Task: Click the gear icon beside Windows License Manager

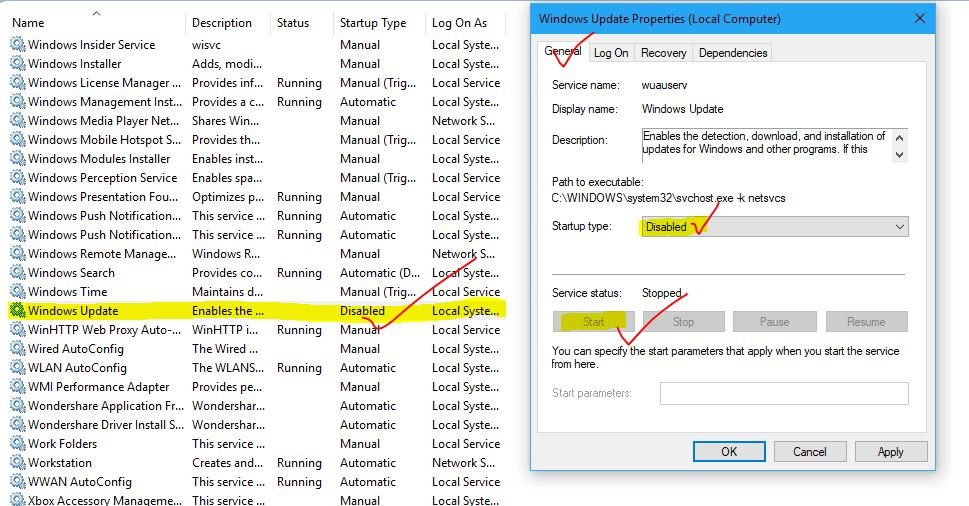Action: point(18,83)
